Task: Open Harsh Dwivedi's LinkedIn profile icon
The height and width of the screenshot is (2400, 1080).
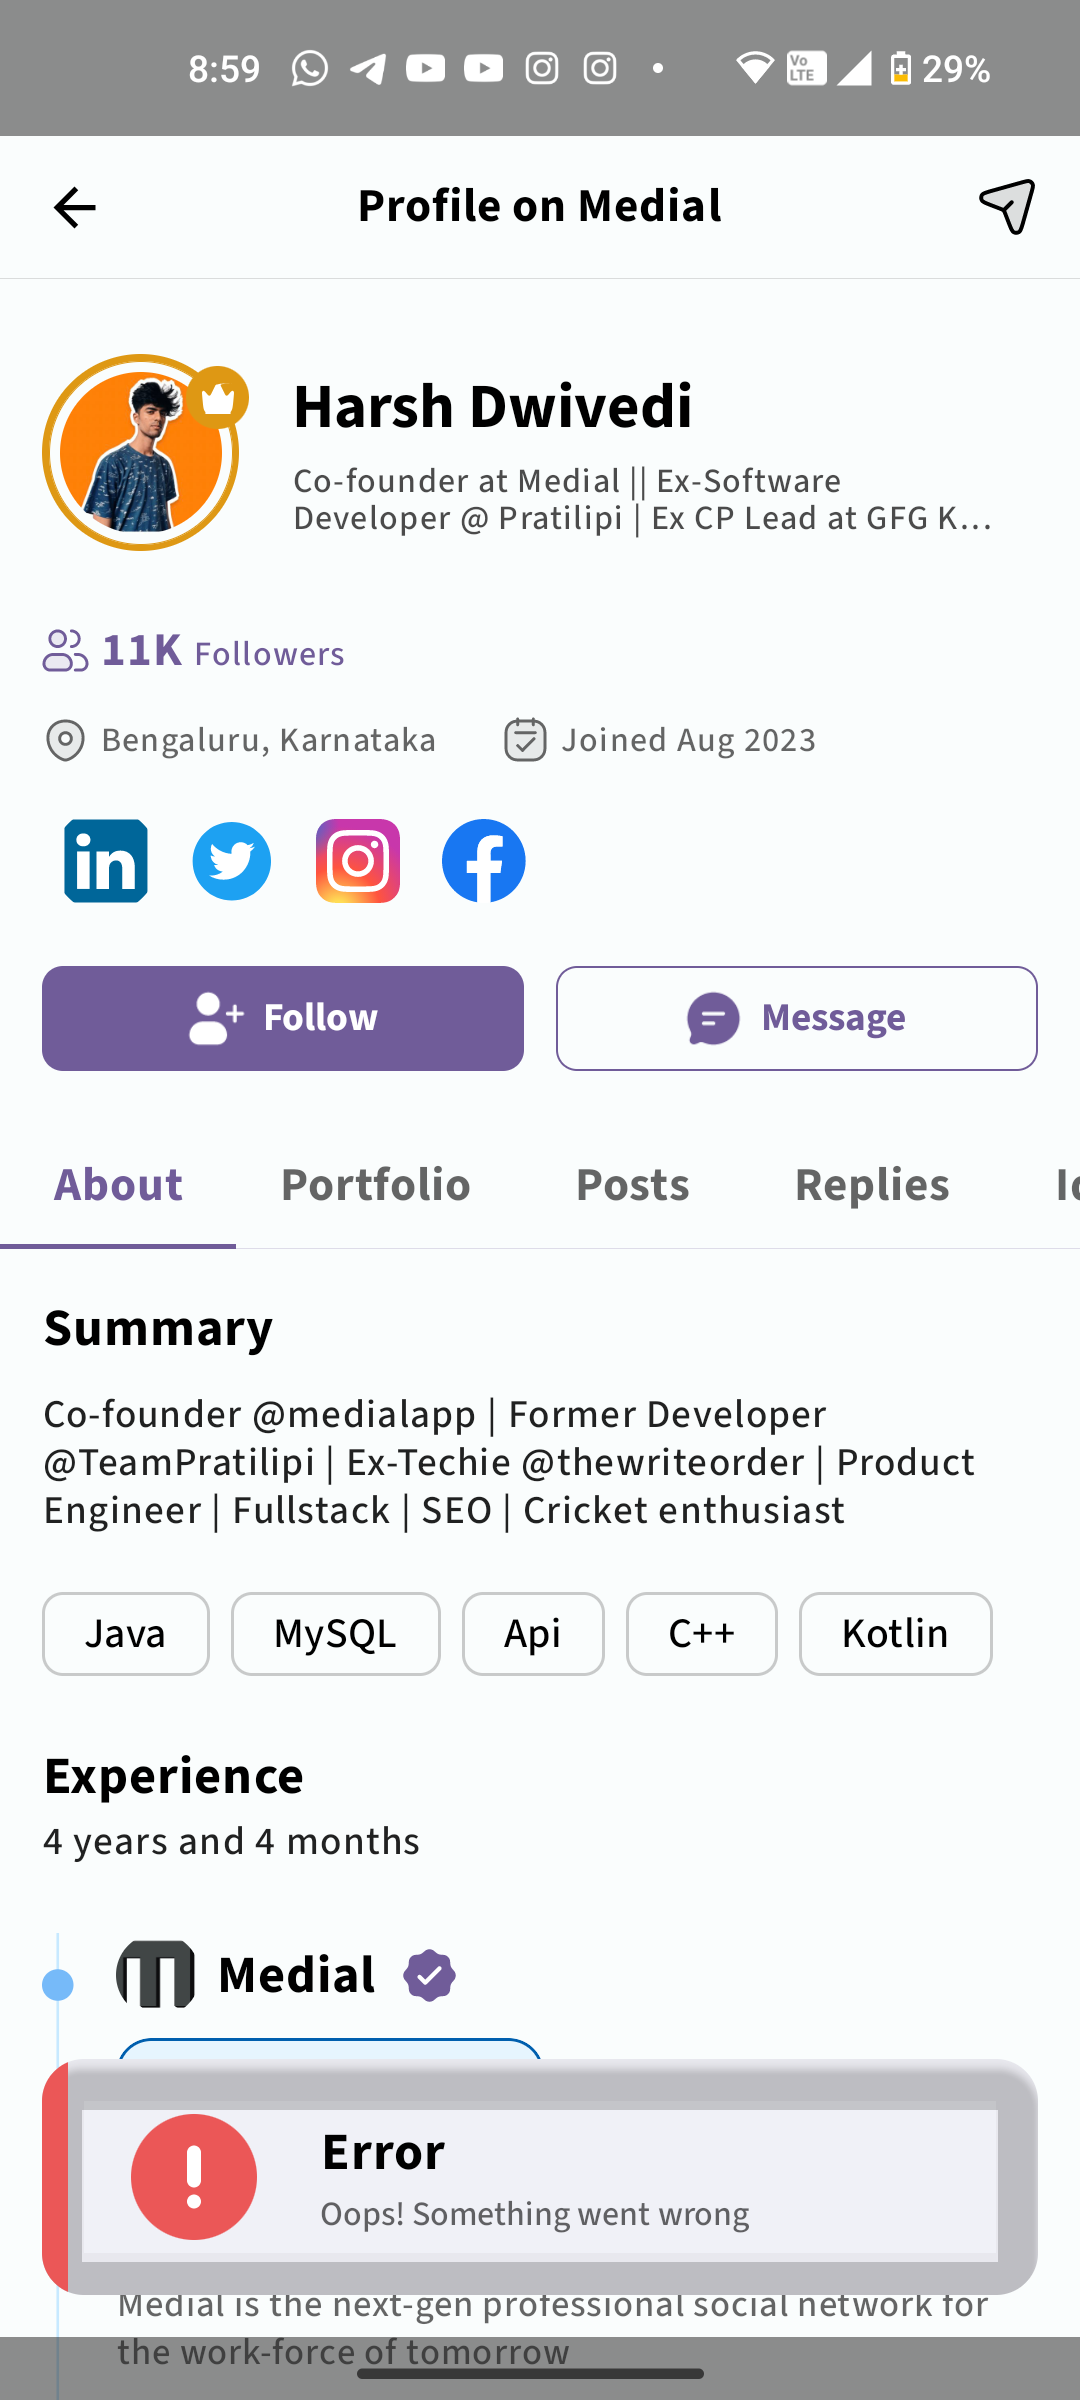Action: point(106,861)
